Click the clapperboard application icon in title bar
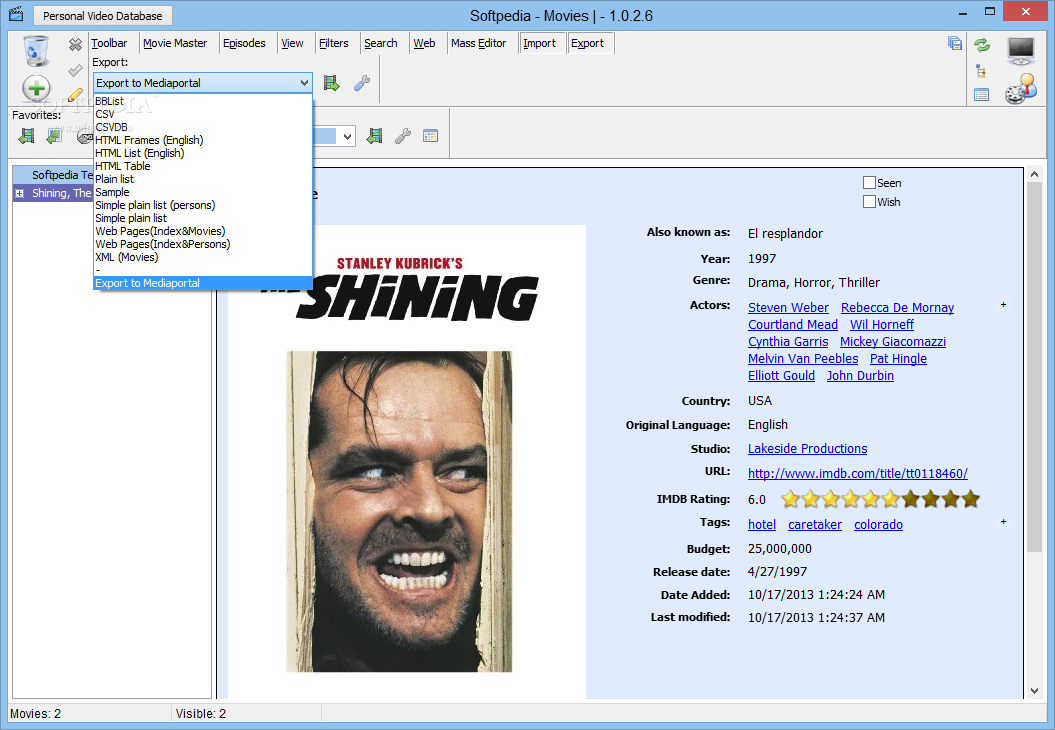 point(15,13)
